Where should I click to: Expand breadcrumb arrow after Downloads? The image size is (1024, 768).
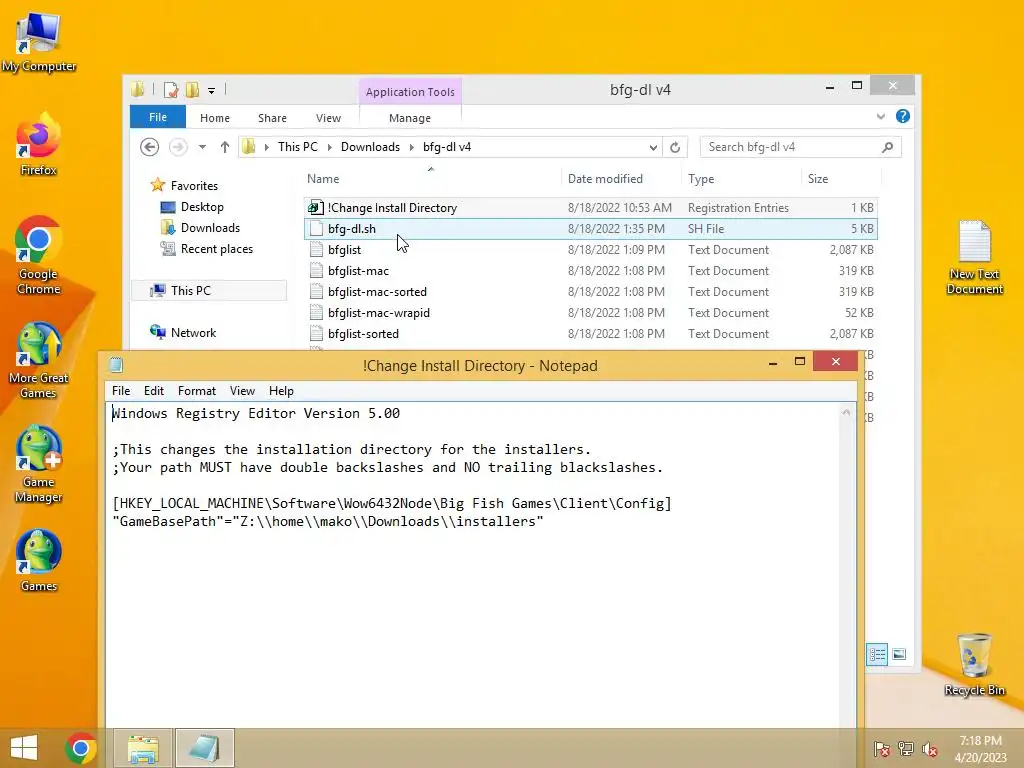[411, 148]
